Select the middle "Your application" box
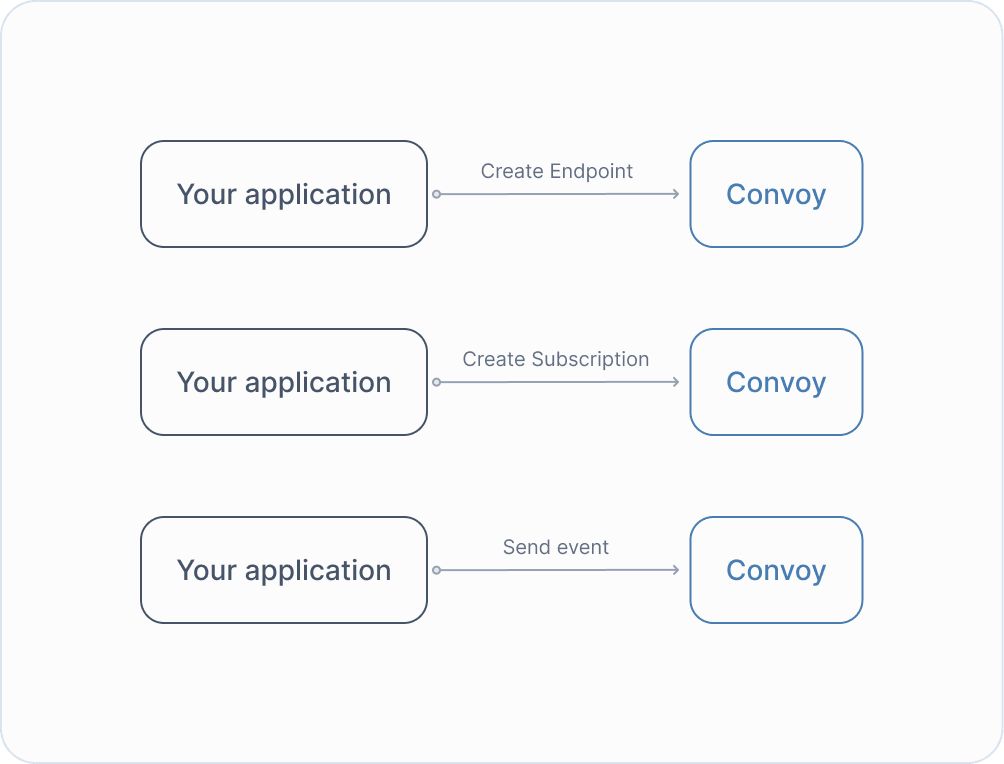 point(284,382)
